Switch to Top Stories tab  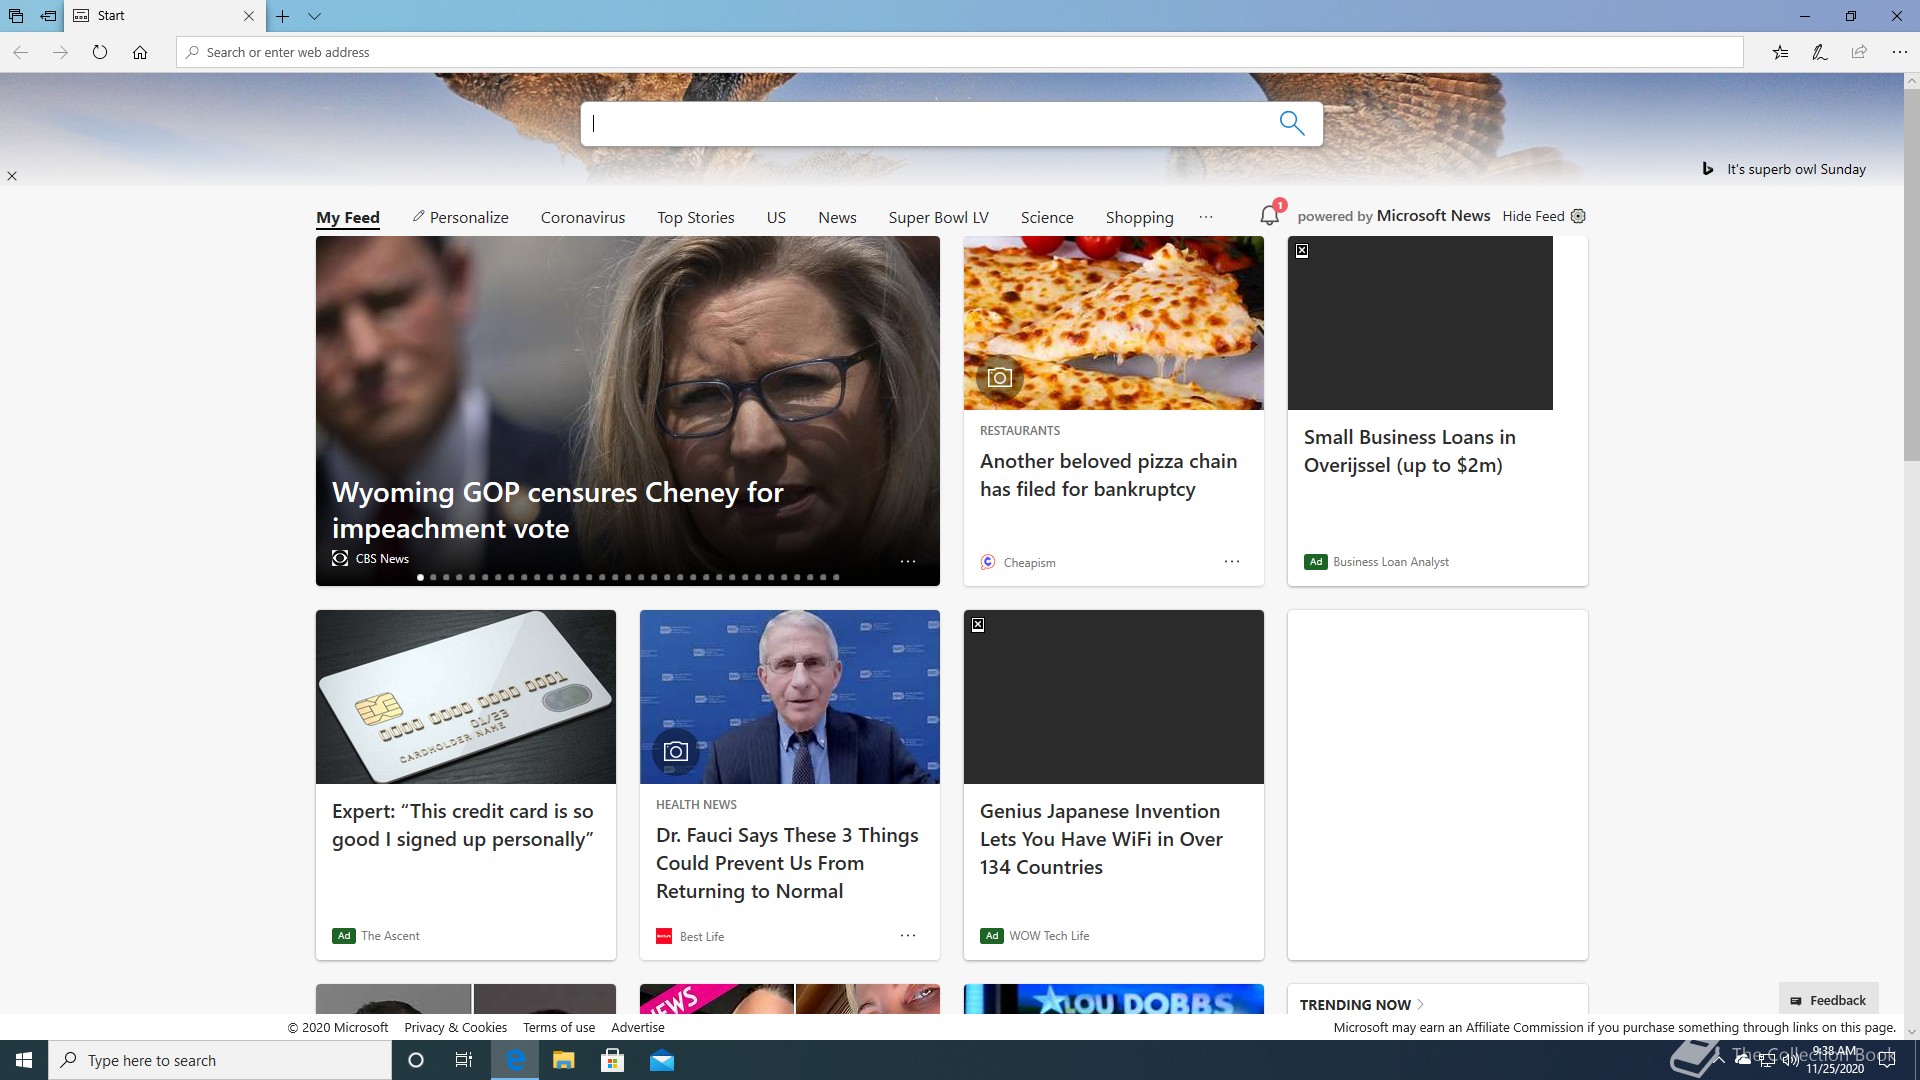(x=696, y=217)
